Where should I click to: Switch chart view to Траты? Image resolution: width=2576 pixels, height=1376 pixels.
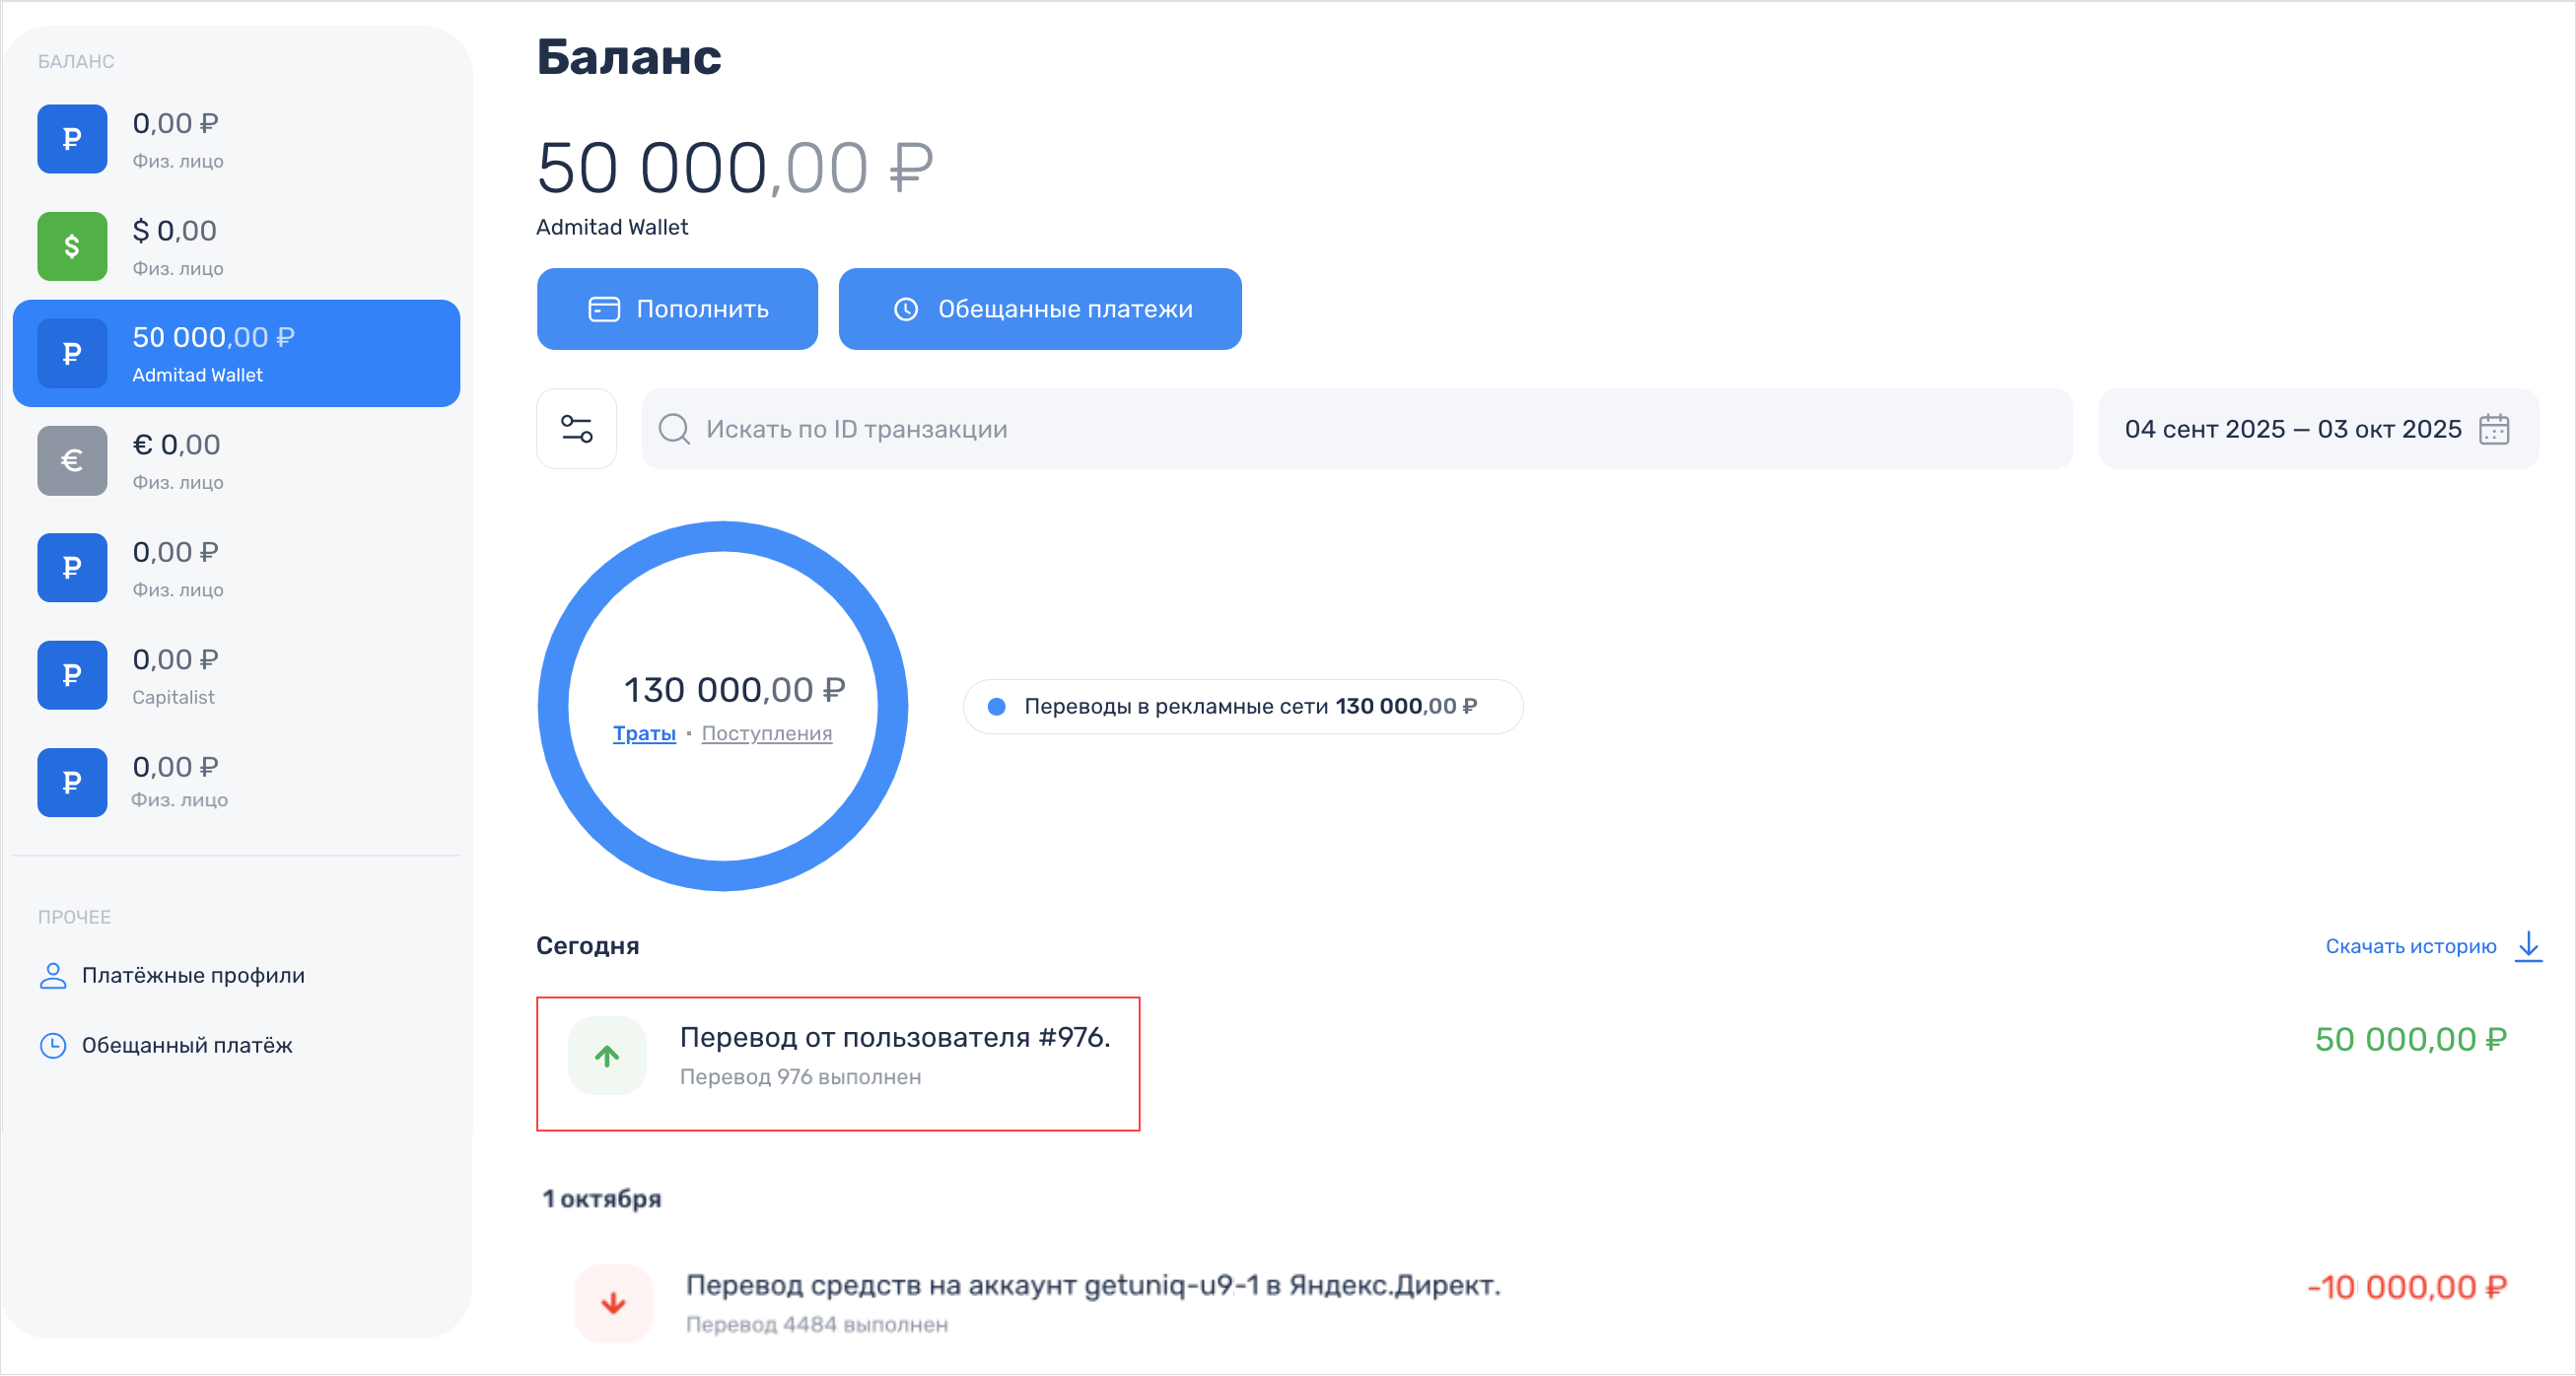click(644, 734)
